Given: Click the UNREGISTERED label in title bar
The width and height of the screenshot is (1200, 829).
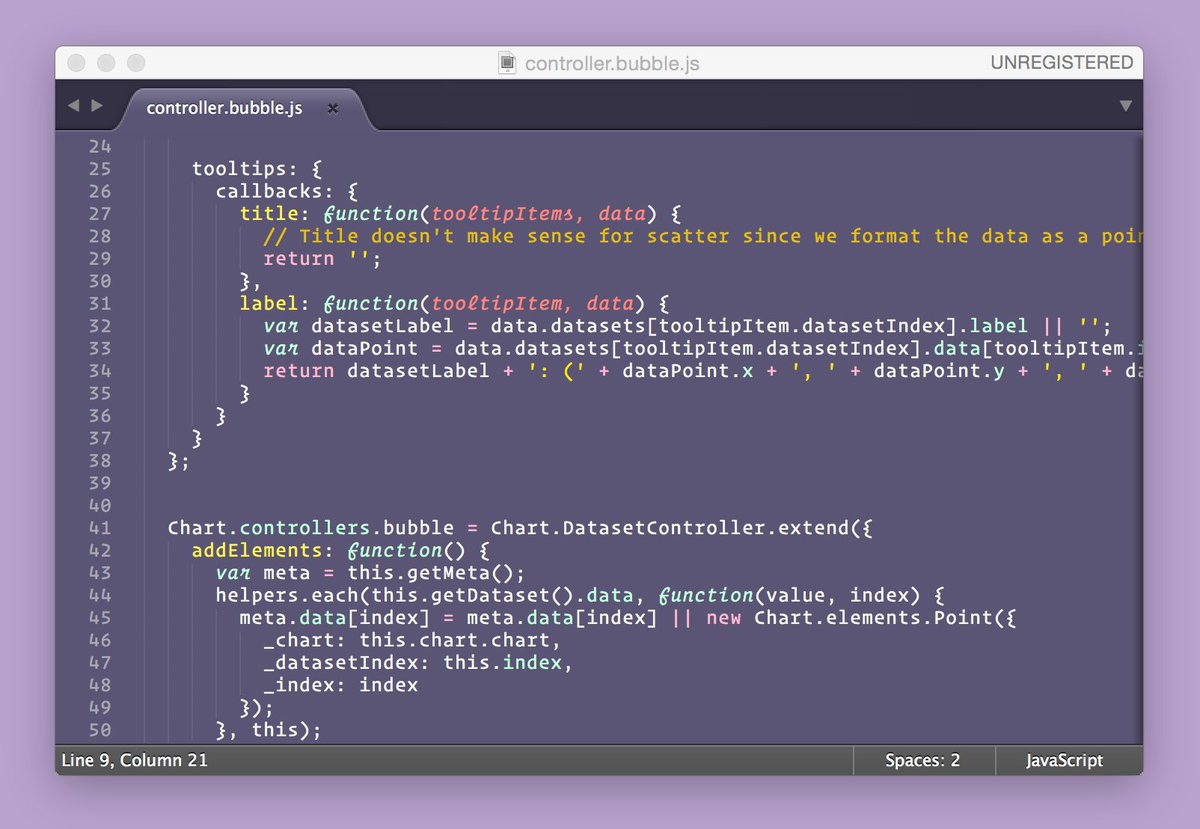Looking at the screenshot, I should 1062,63.
